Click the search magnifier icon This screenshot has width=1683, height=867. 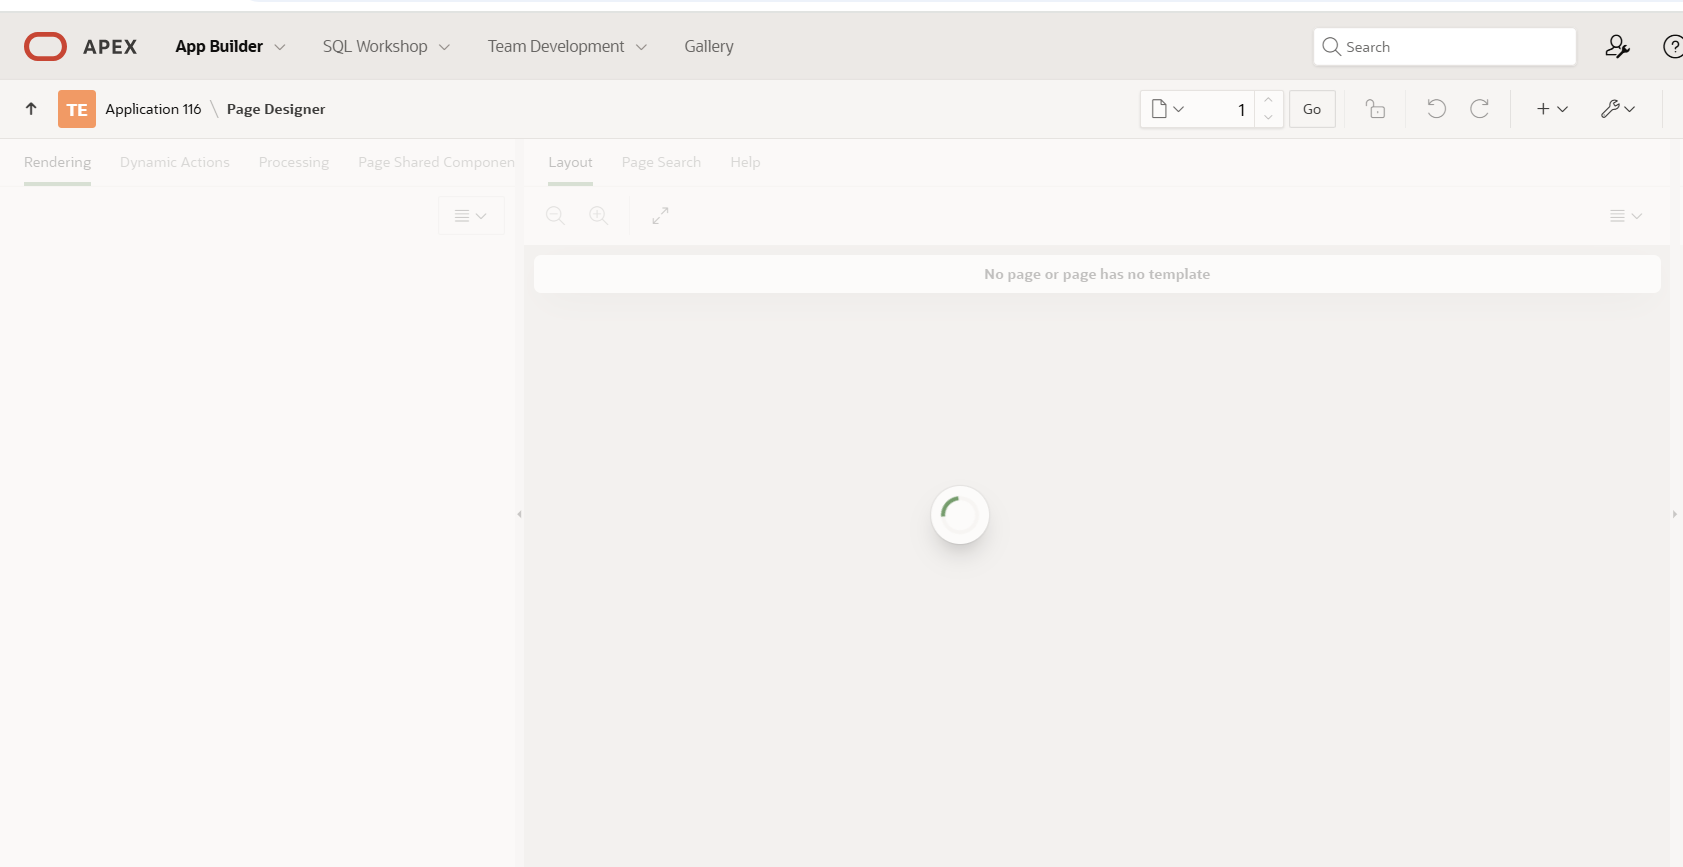tap(1331, 46)
